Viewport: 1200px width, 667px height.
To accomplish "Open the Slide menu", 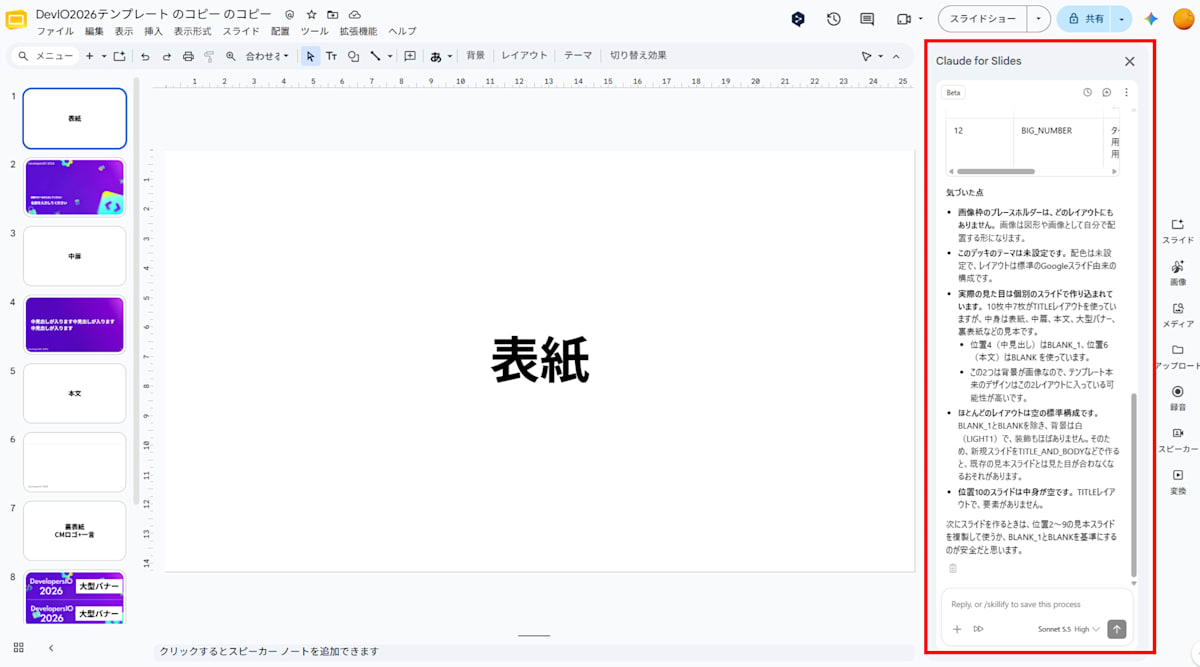I will [241, 31].
